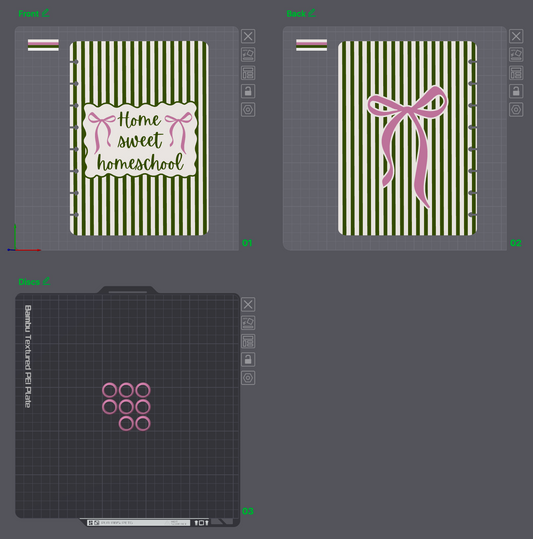Image resolution: width=533 pixels, height=539 pixels.
Task: Arrange objects on the Back plate
Action: point(516,73)
